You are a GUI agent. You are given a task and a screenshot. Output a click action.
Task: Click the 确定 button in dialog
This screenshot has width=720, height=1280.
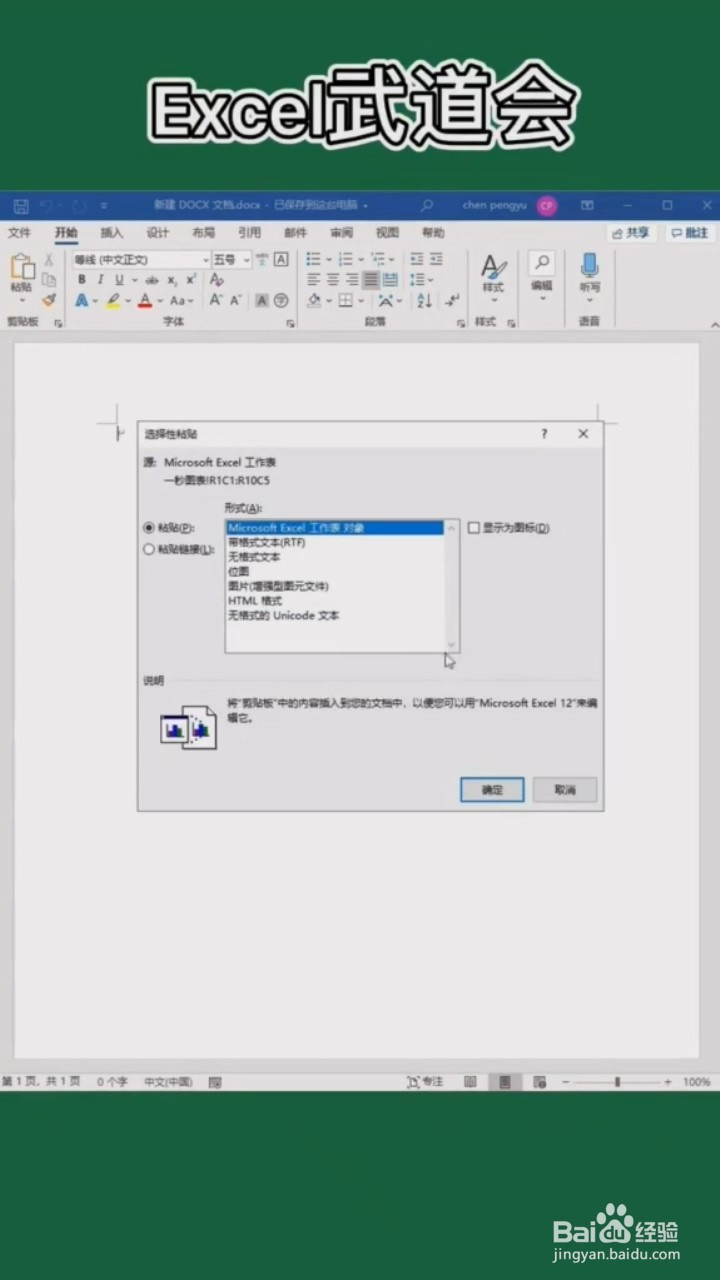492,790
